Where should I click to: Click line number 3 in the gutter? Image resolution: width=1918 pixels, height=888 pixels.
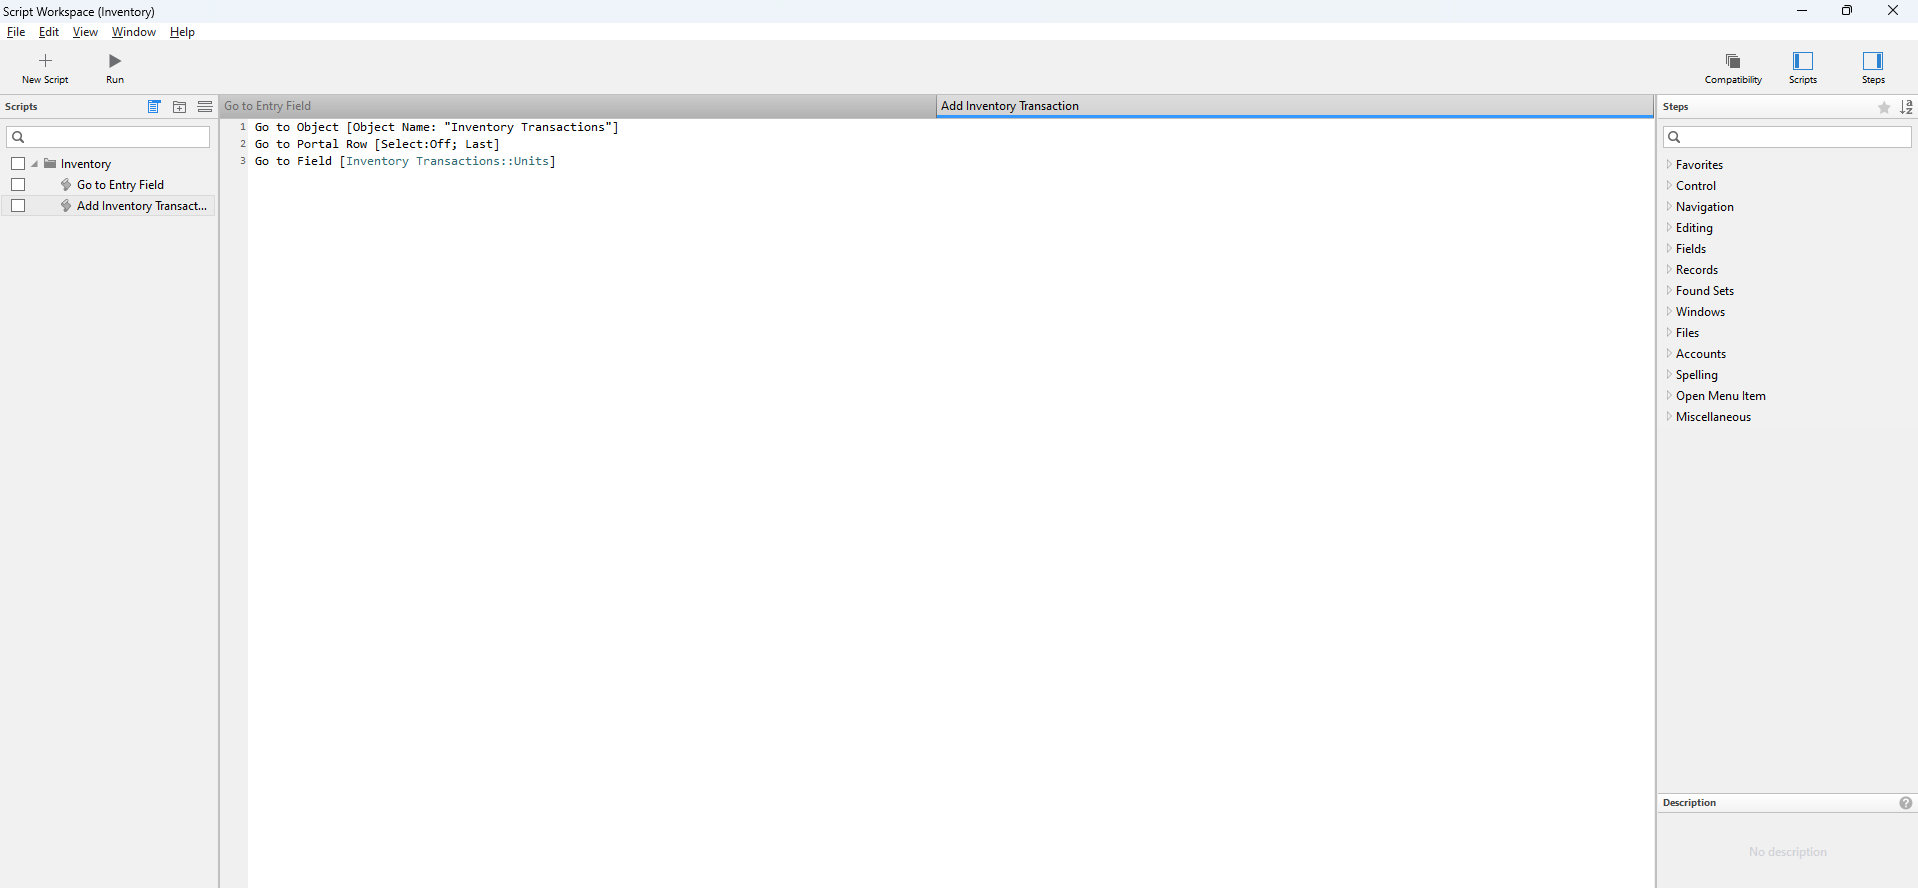[242, 161]
